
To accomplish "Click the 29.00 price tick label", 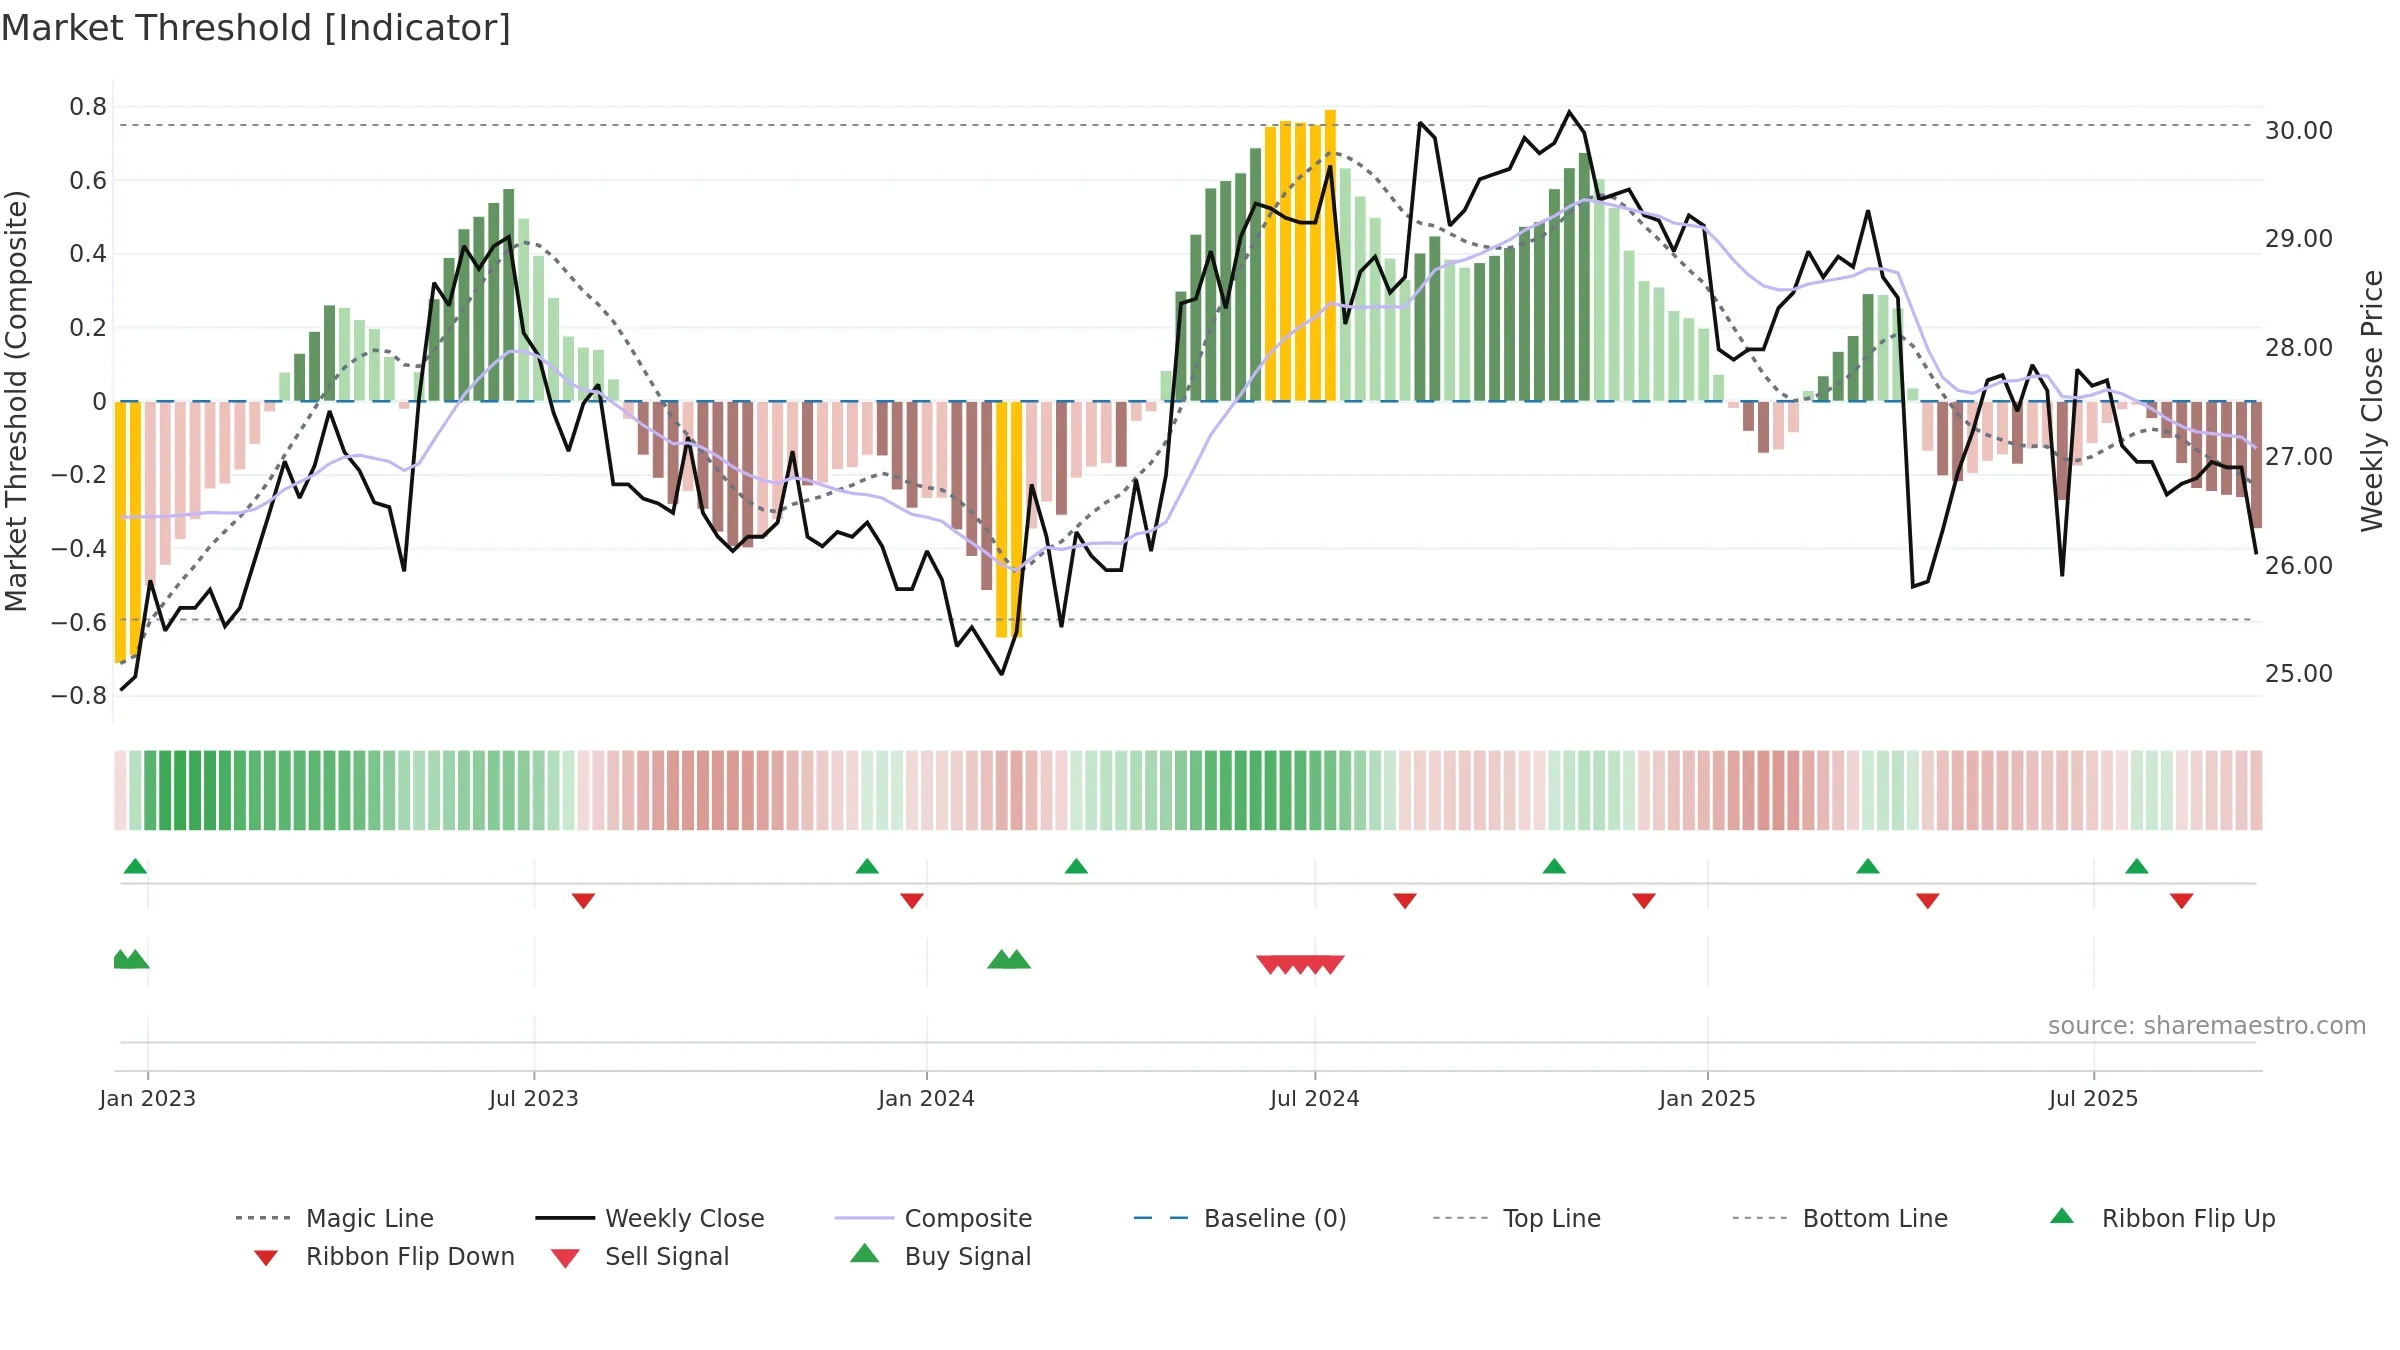I will click(x=2299, y=238).
